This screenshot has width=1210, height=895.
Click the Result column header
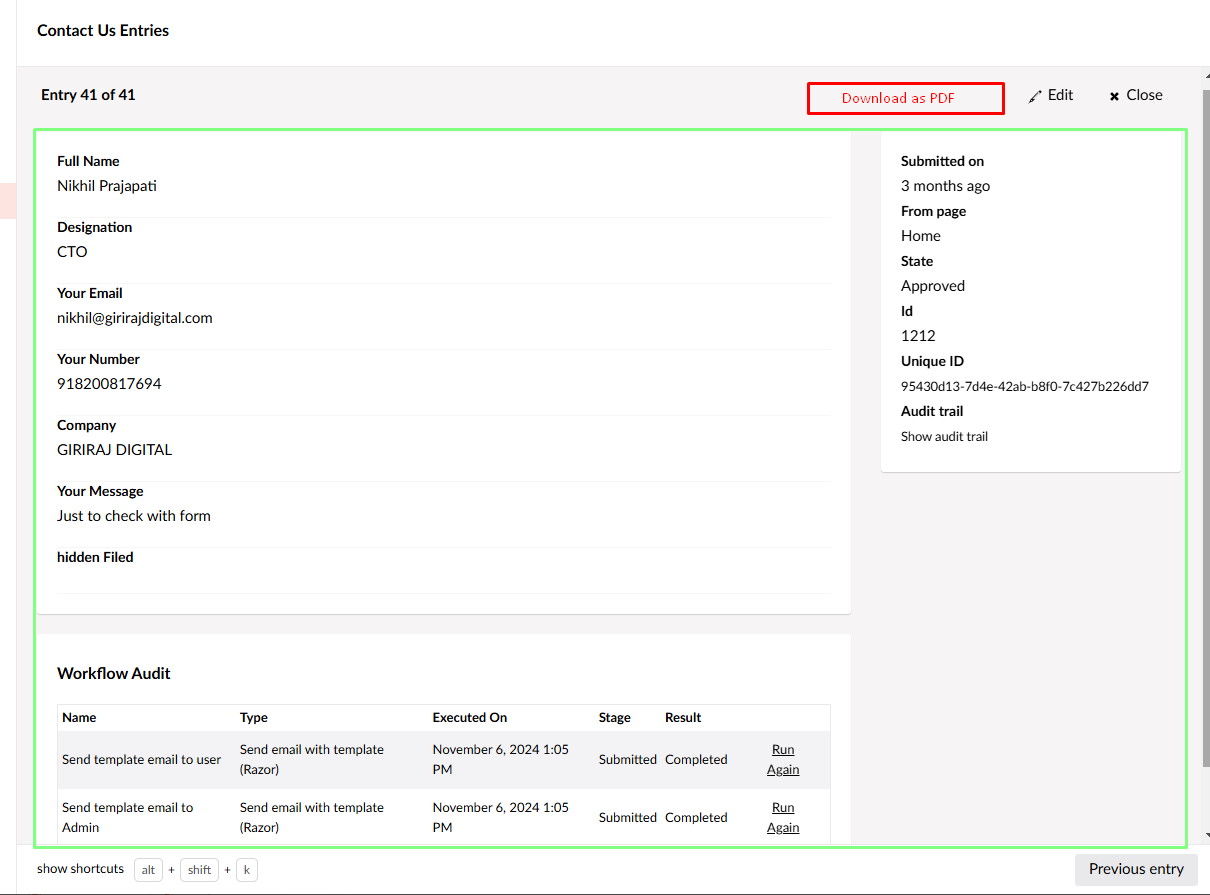pyautogui.click(x=683, y=717)
